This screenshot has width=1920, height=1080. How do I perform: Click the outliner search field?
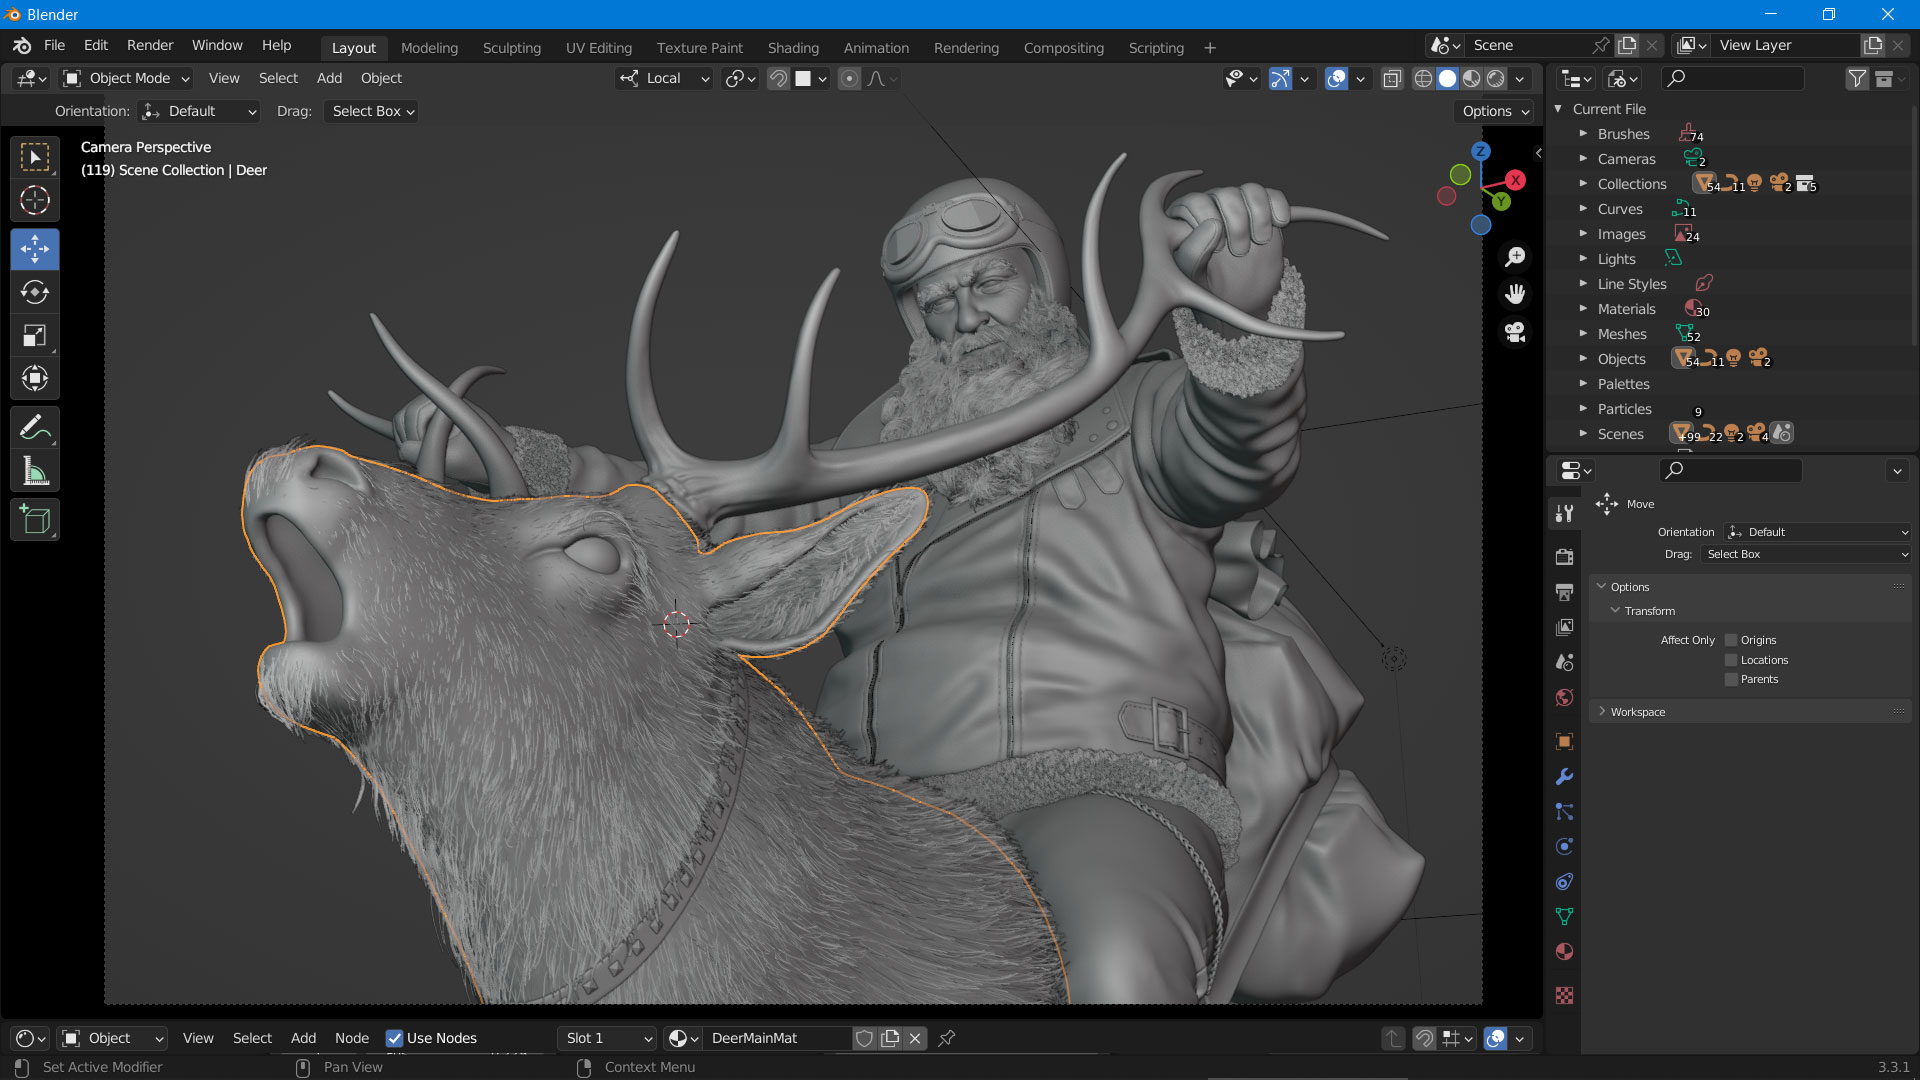[x=1733, y=79]
